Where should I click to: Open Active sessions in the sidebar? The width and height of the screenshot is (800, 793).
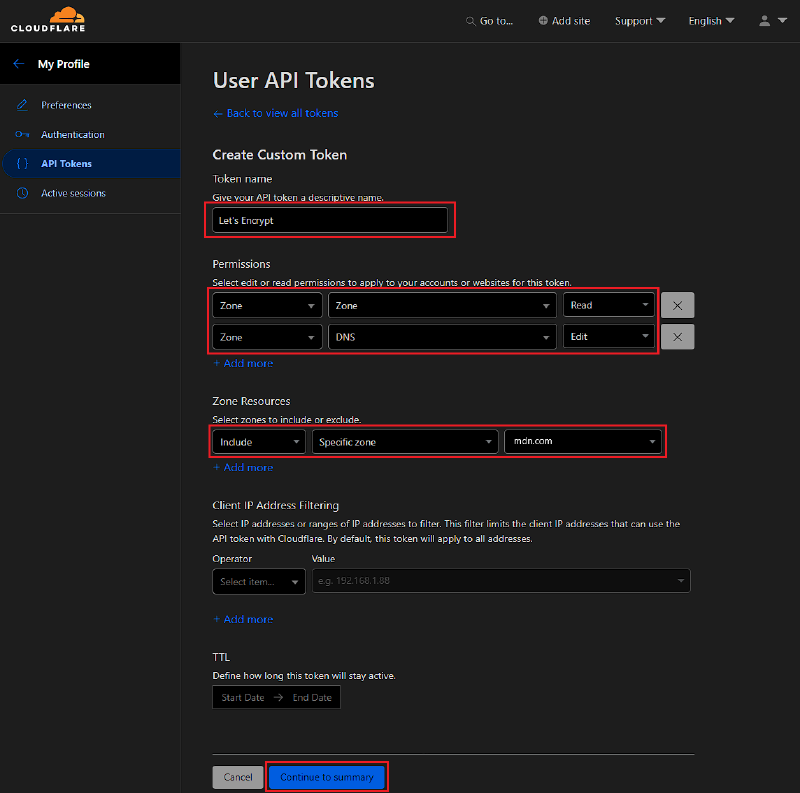click(x=73, y=193)
